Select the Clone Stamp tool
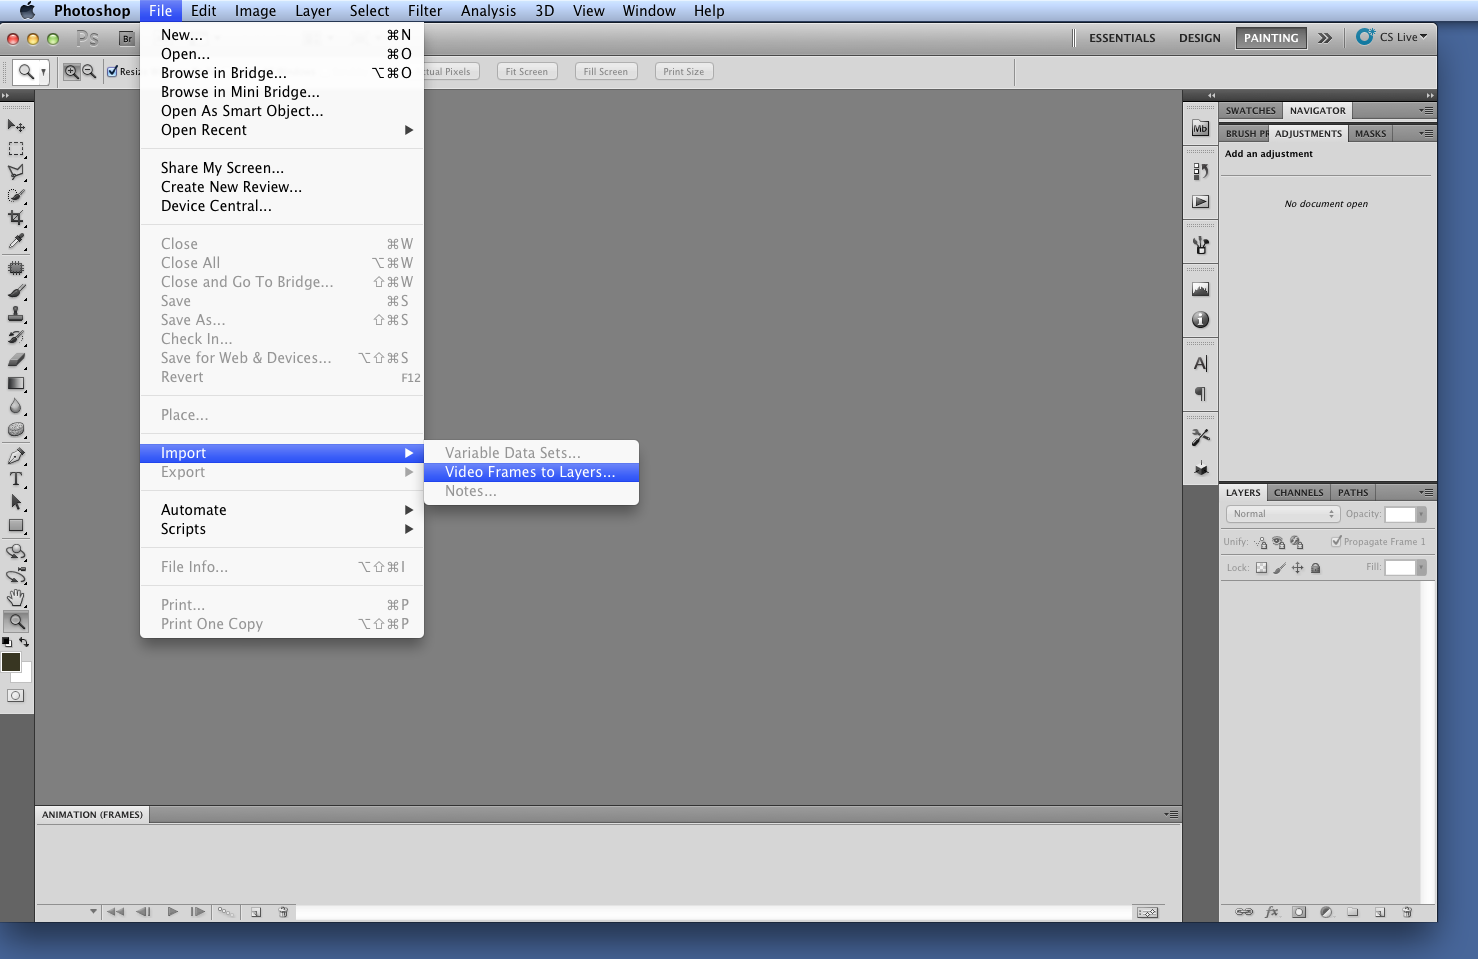This screenshot has height=959, width=1478. tap(16, 314)
